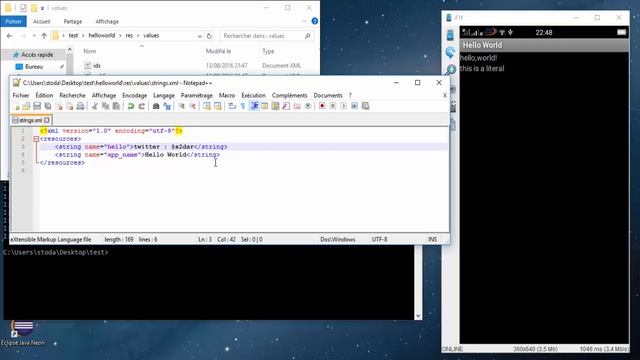
Task: Click the Close All toolbar icon
Action: [x=69, y=106]
